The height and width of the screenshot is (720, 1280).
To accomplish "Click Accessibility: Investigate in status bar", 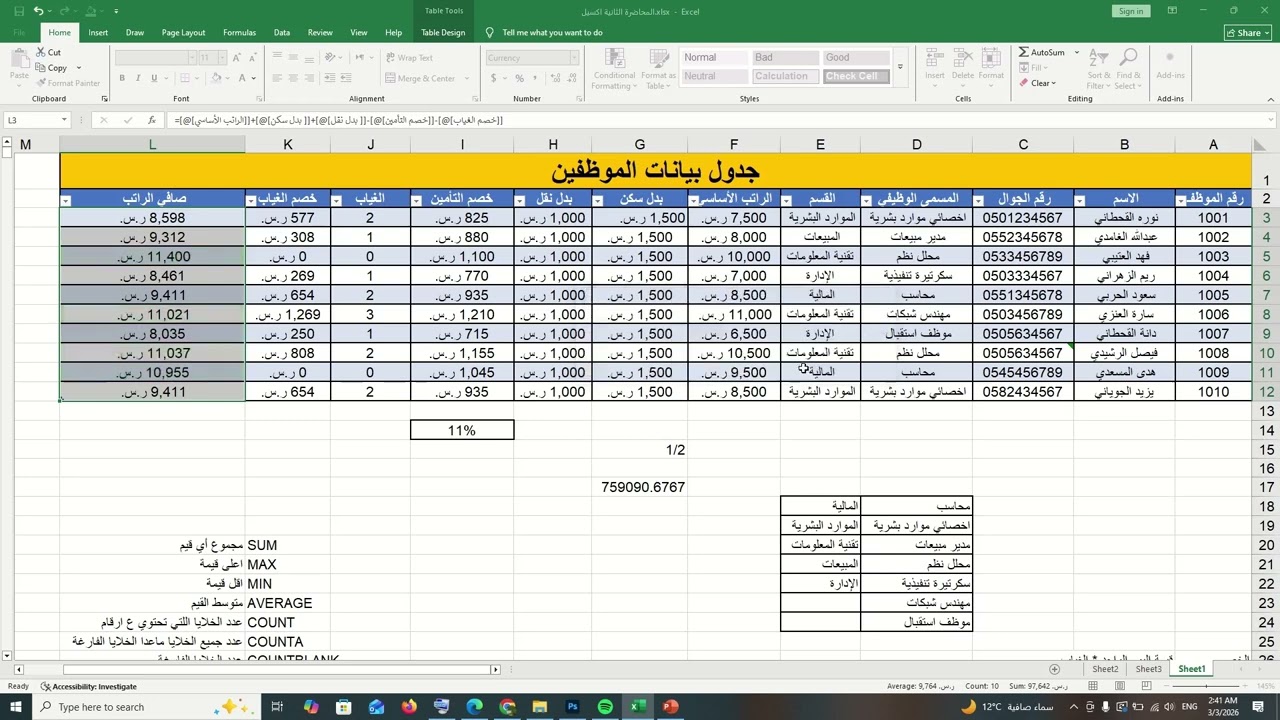I will 89,686.
